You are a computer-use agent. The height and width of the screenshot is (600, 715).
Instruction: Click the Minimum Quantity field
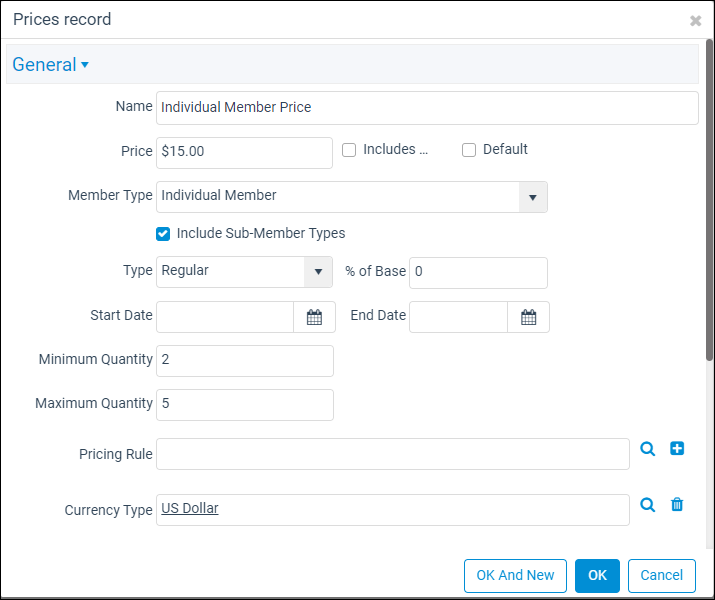[x=245, y=361]
